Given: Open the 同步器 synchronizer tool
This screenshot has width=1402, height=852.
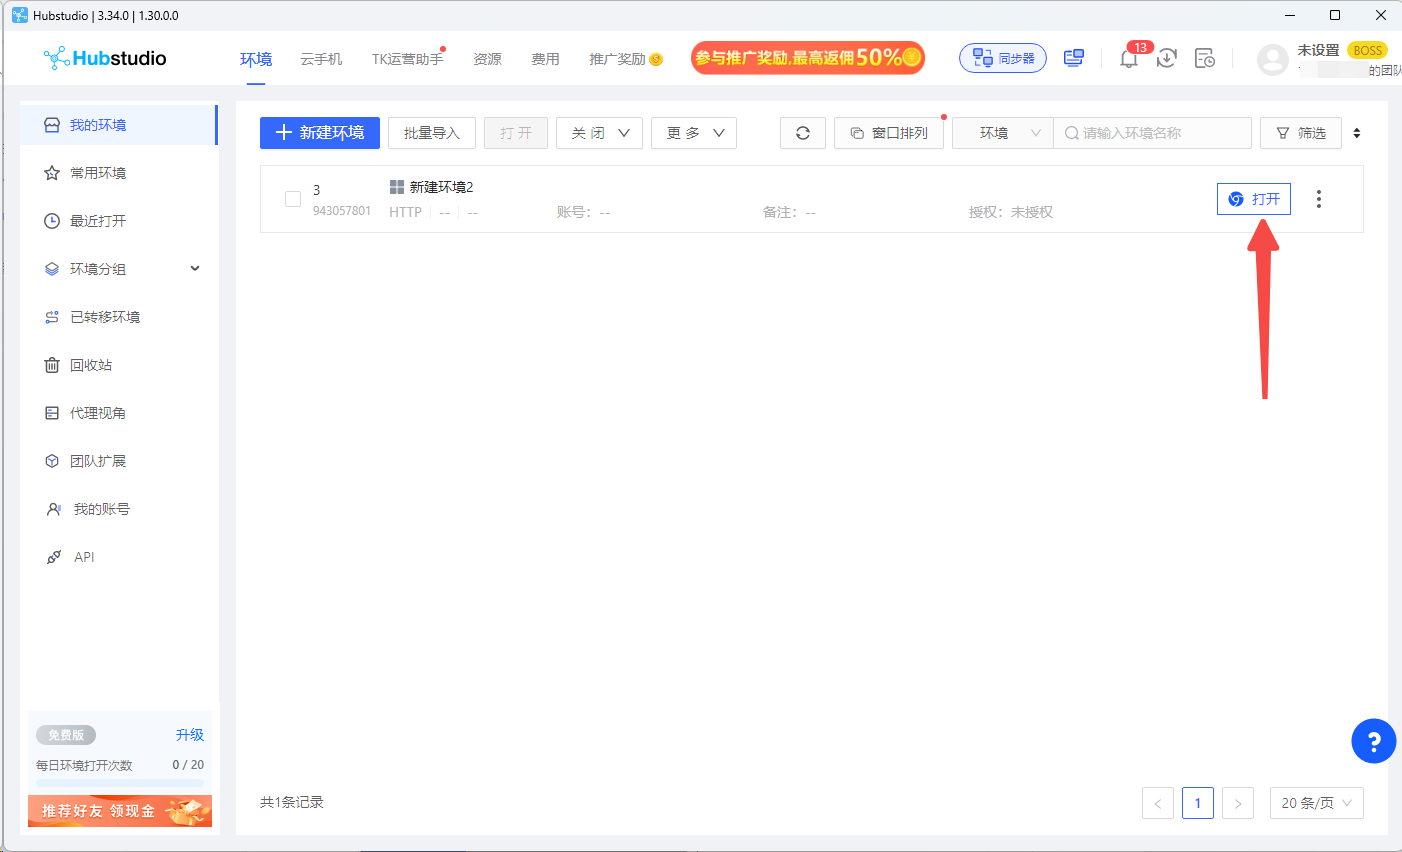Looking at the screenshot, I should tap(1003, 58).
